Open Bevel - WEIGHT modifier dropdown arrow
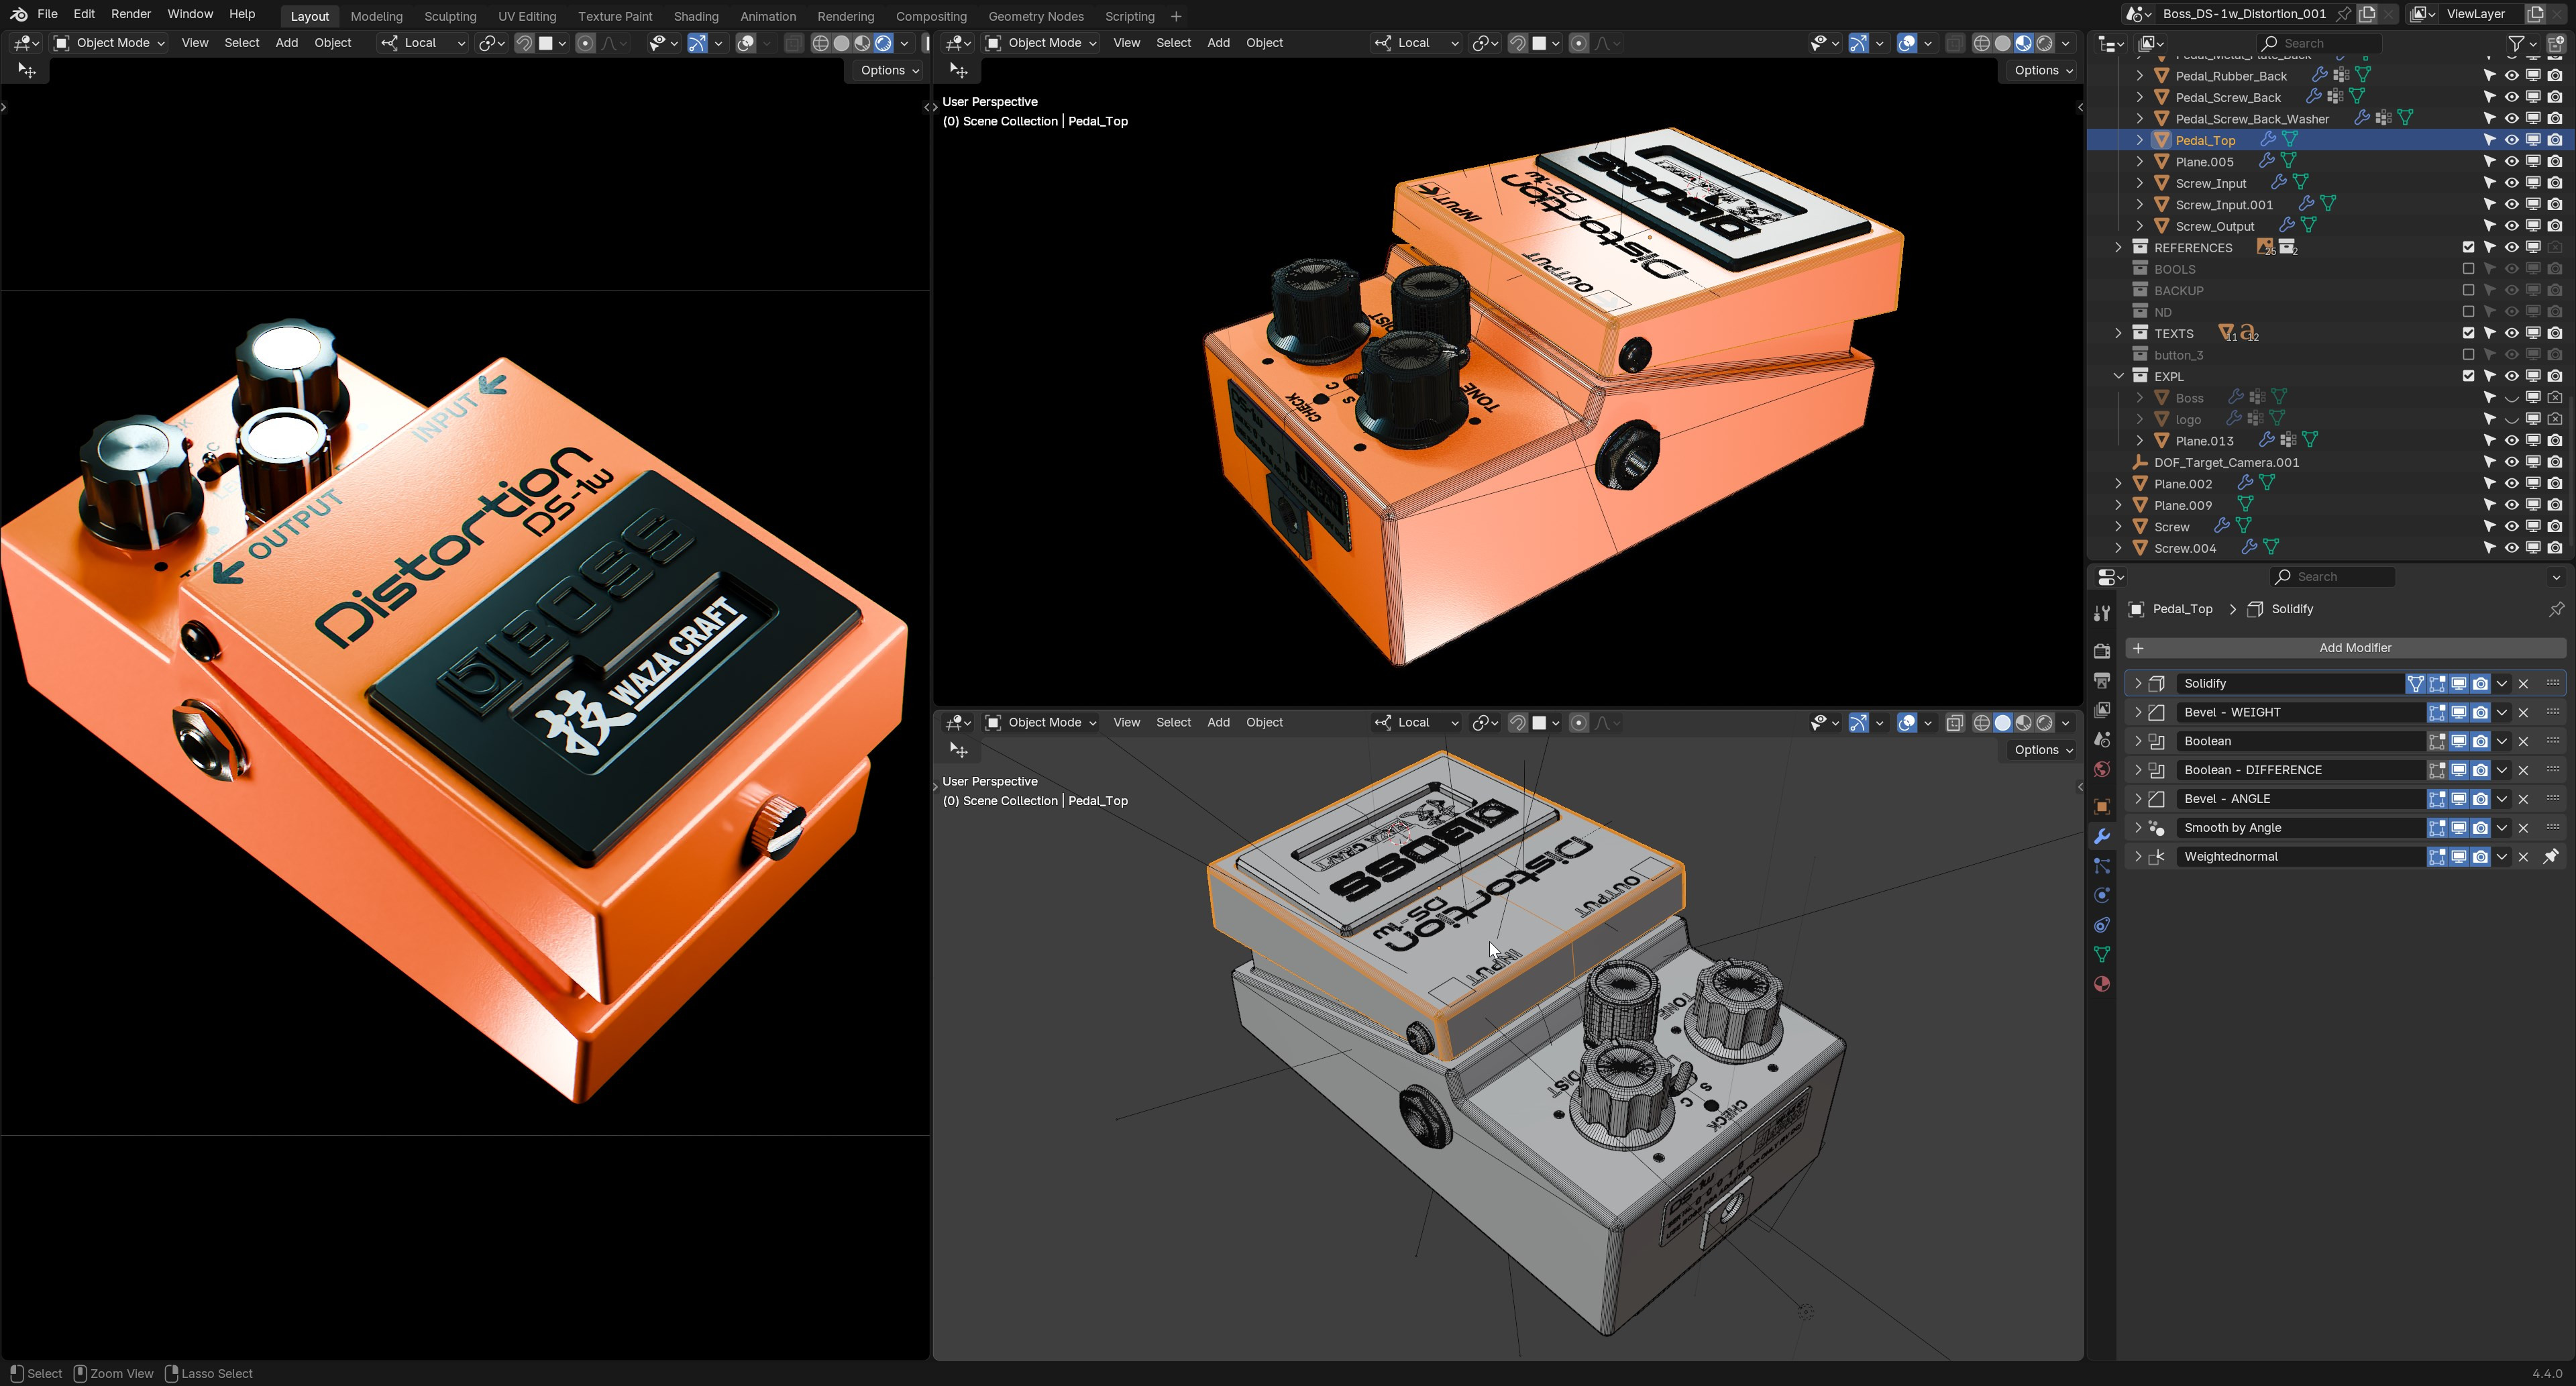The height and width of the screenshot is (1386, 2576). point(2502,713)
